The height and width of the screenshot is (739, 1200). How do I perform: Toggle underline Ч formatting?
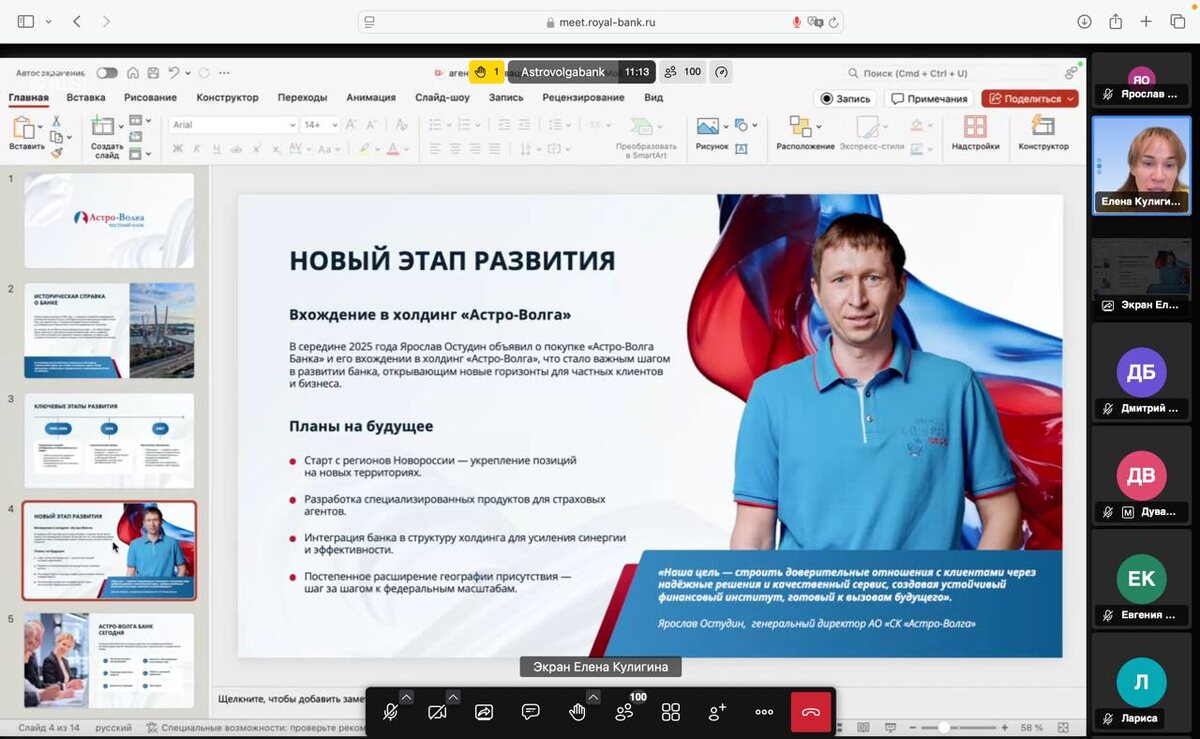pyautogui.click(x=216, y=149)
